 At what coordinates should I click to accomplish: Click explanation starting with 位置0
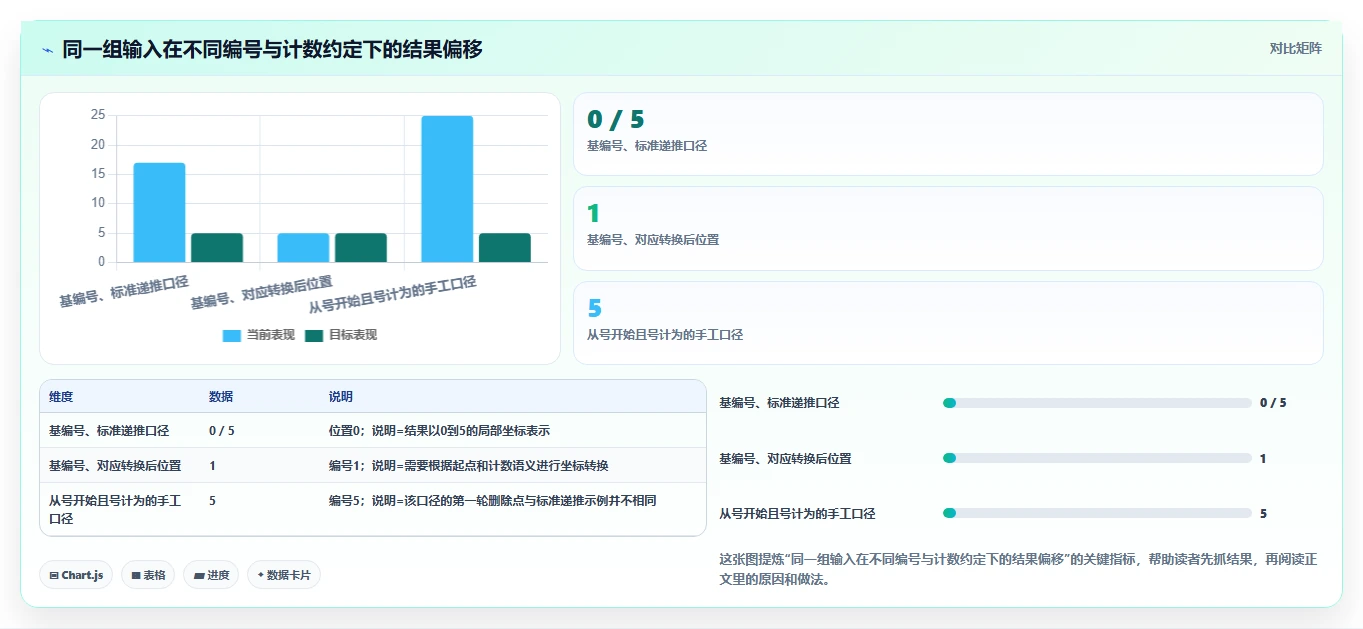click(x=439, y=431)
